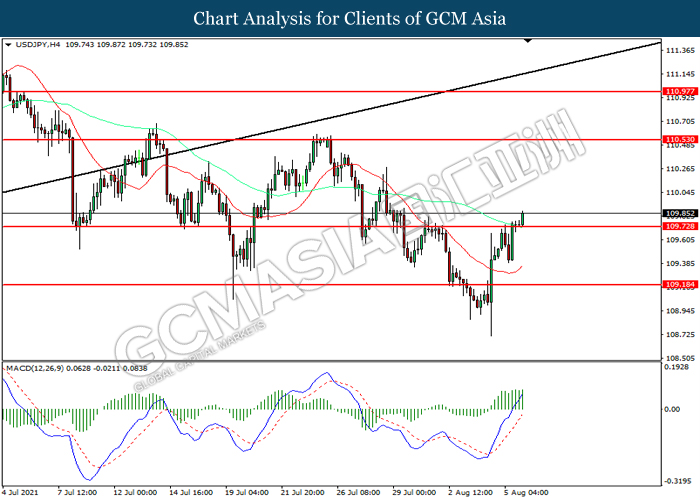Image resolution: width=700 pixels, height=500 pixels.
Task: Click the 2 Aug 12:00 time label
Action: [471, 492]
